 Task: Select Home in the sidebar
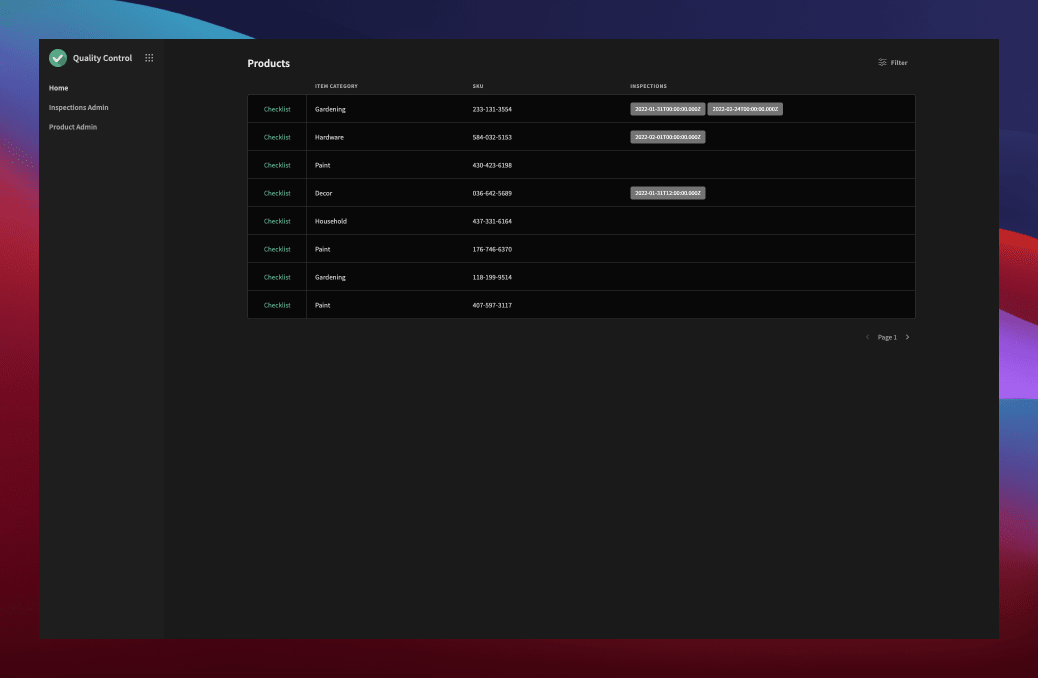(x=59, y=88)
